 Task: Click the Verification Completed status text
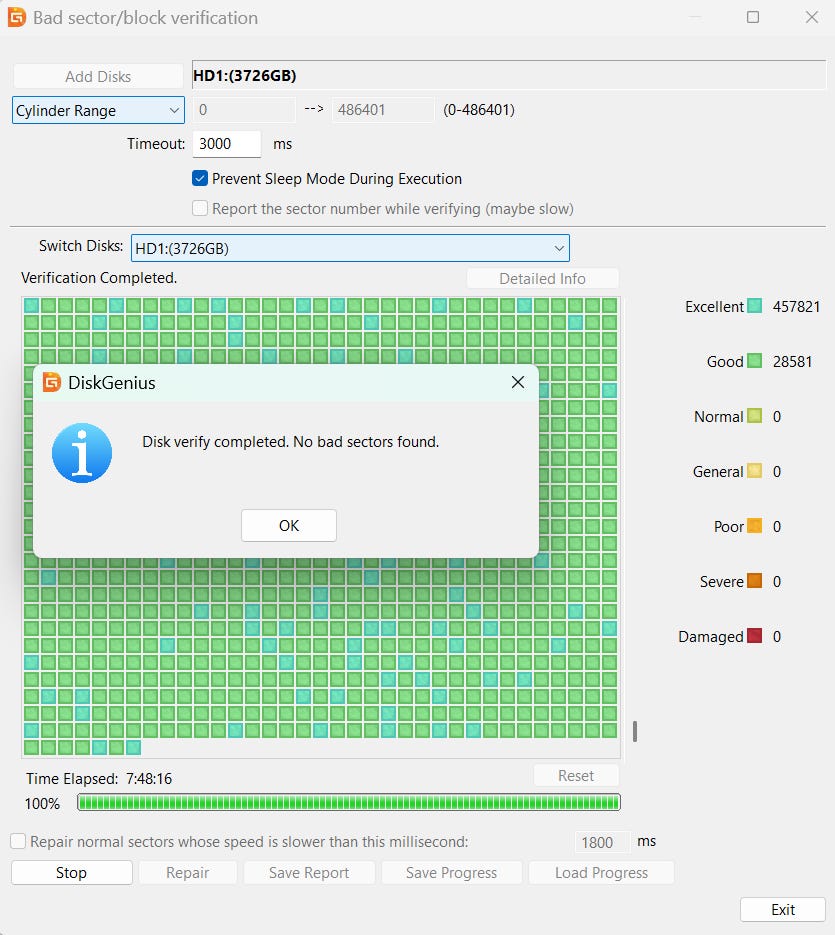click(99, 278)
